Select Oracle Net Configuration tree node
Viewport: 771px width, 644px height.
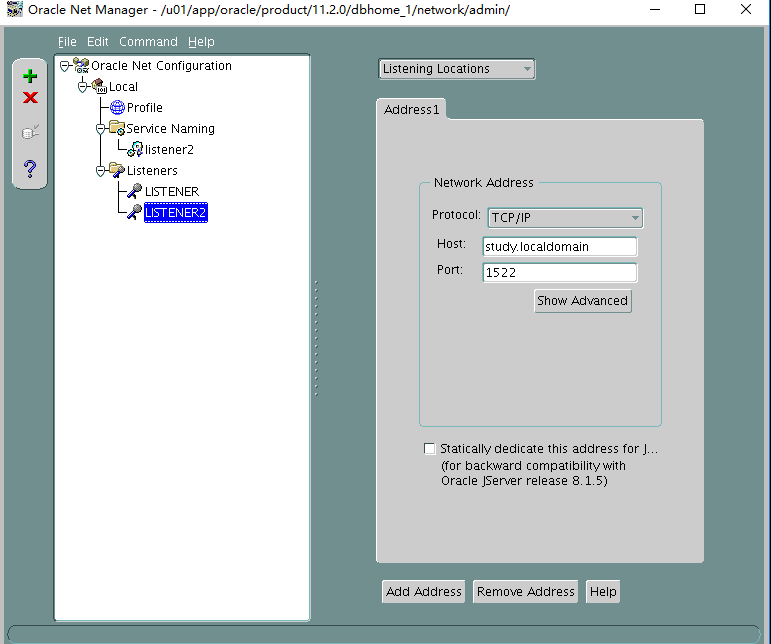161,65
